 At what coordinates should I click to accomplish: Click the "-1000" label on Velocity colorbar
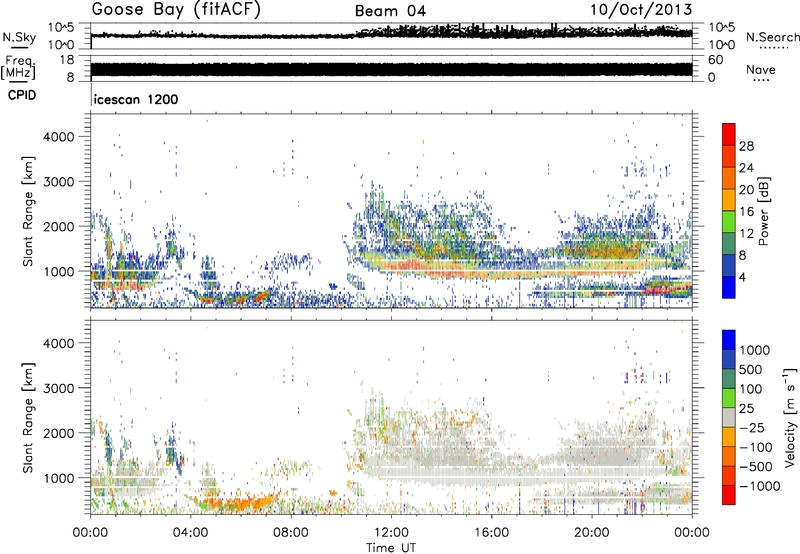tap(760, 486)
